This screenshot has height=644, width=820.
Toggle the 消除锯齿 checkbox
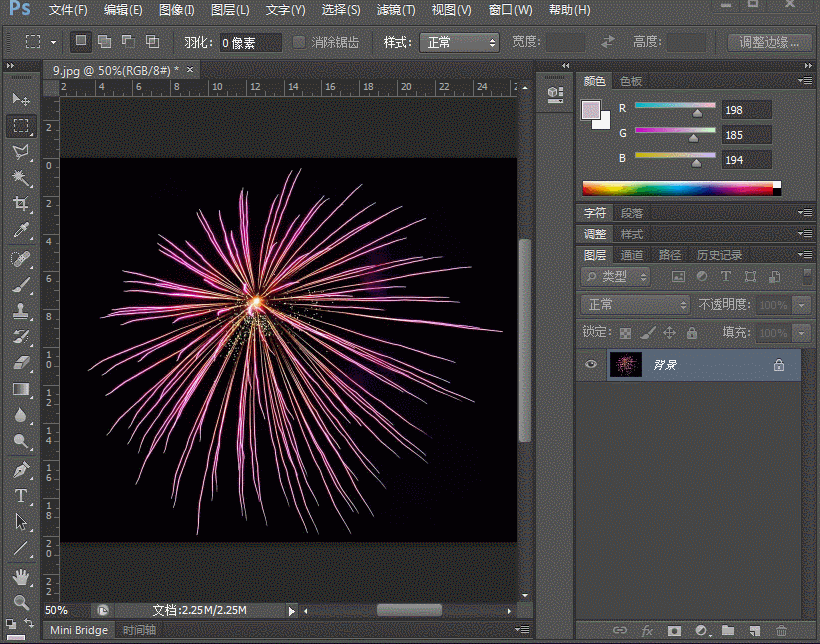(299, 43)
